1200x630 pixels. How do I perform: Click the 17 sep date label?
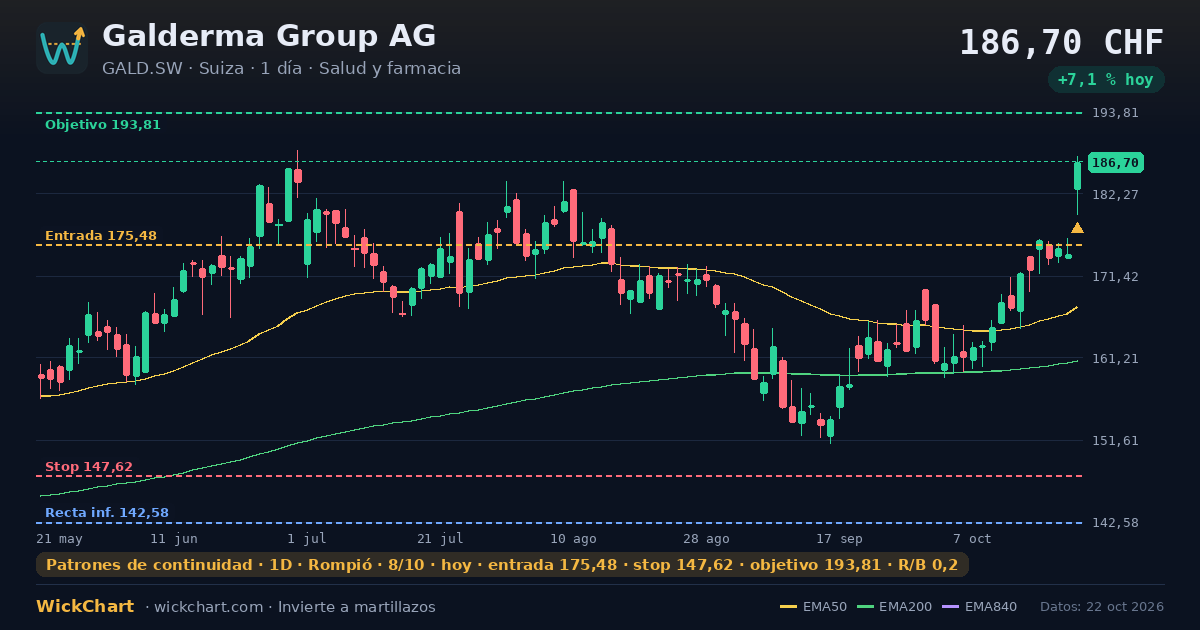(x=839, y=538)
